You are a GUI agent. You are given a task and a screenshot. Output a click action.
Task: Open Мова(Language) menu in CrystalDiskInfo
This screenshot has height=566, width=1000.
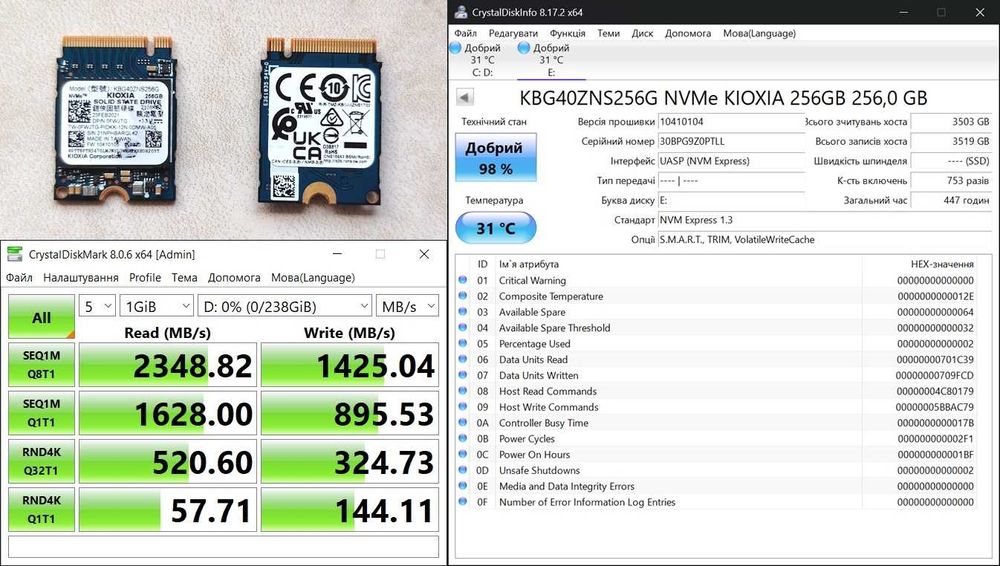coord(760,33)
